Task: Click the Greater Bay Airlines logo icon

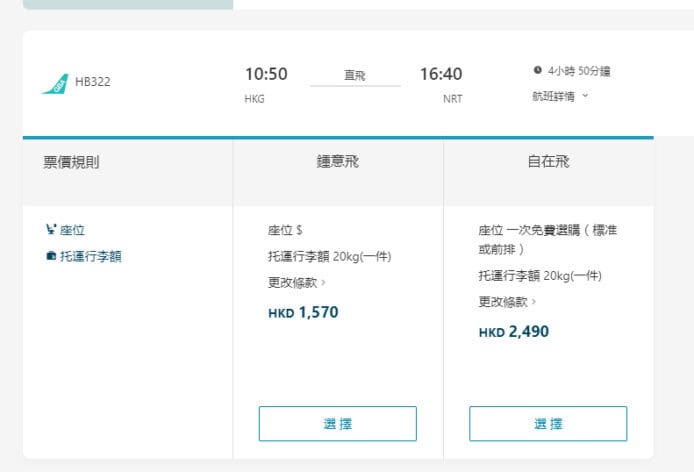Action: click(x=55, y=83)
